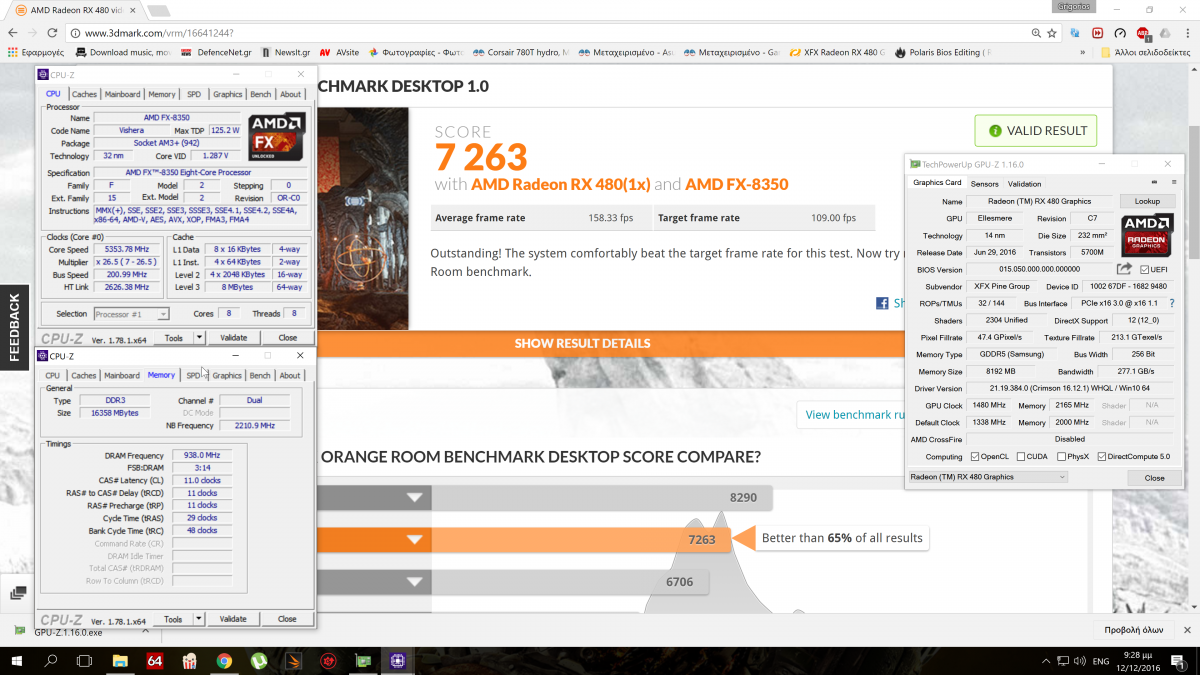The width and height of the screenshot is (1200, 675).
Task: Click the Chrome icon in the taskbar
Action: [x=224, y=660]
